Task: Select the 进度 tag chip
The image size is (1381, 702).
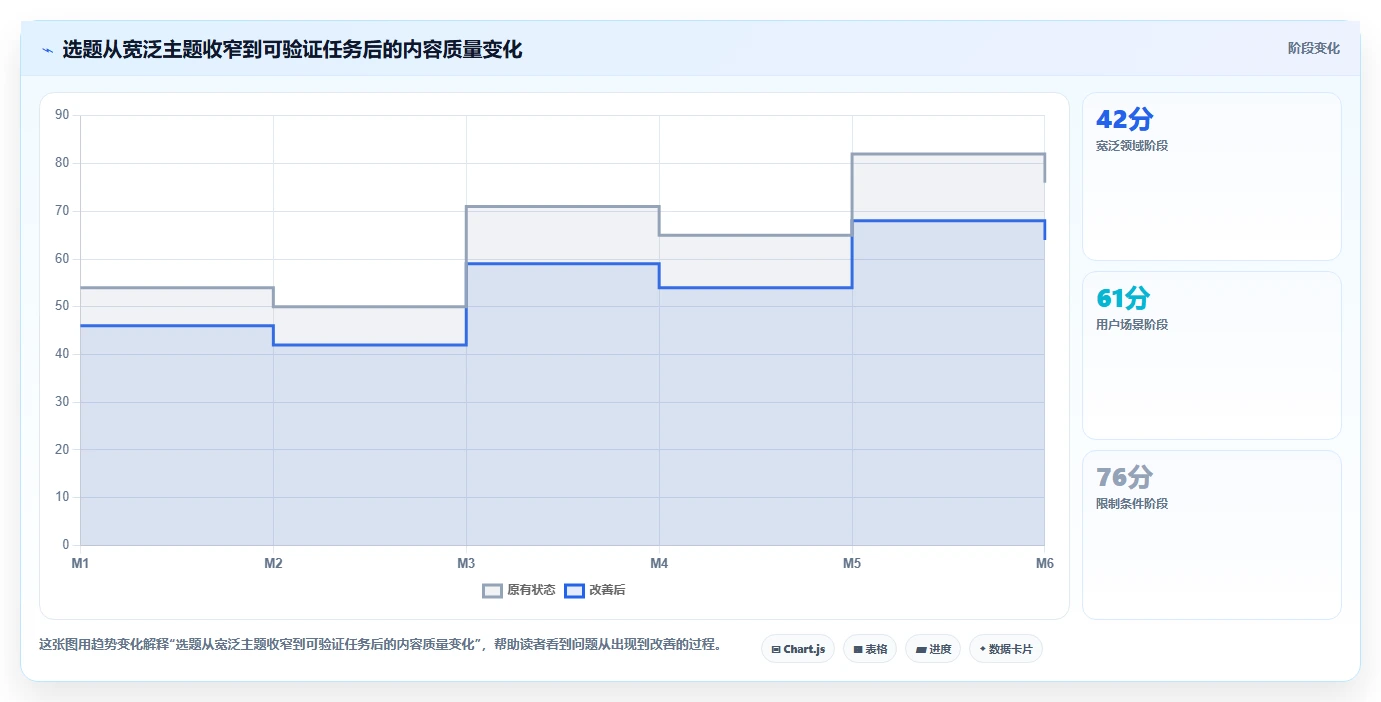Action: coord(933,649)
